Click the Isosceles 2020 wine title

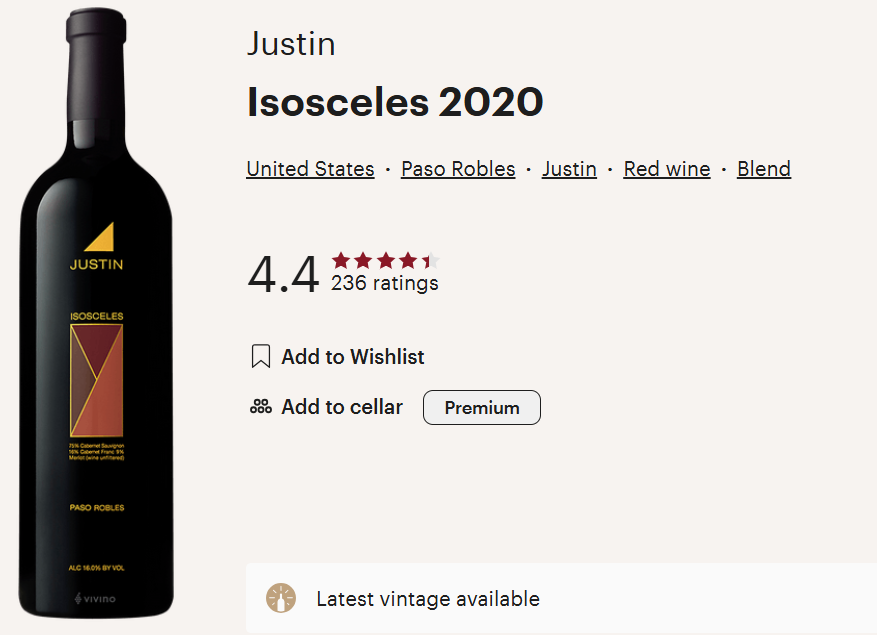395,101
